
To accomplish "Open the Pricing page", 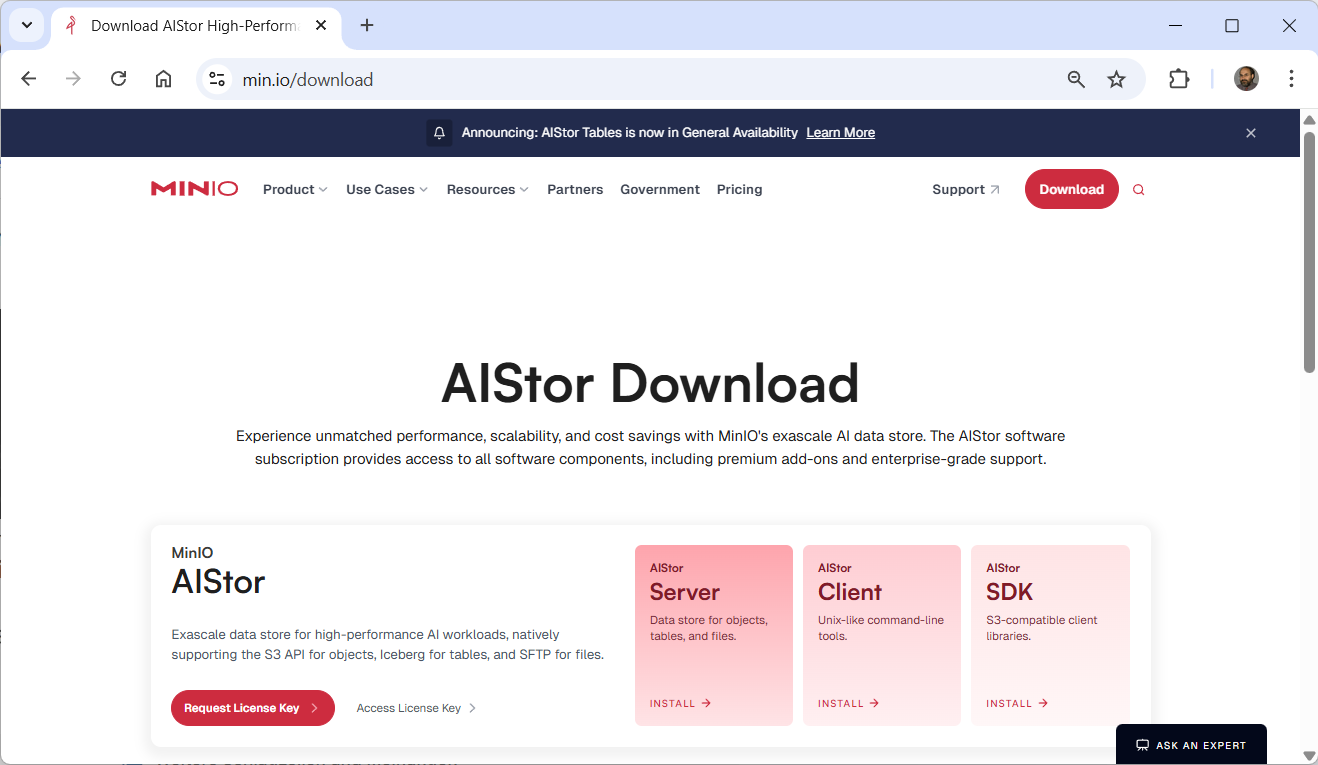I will [739, 190].
